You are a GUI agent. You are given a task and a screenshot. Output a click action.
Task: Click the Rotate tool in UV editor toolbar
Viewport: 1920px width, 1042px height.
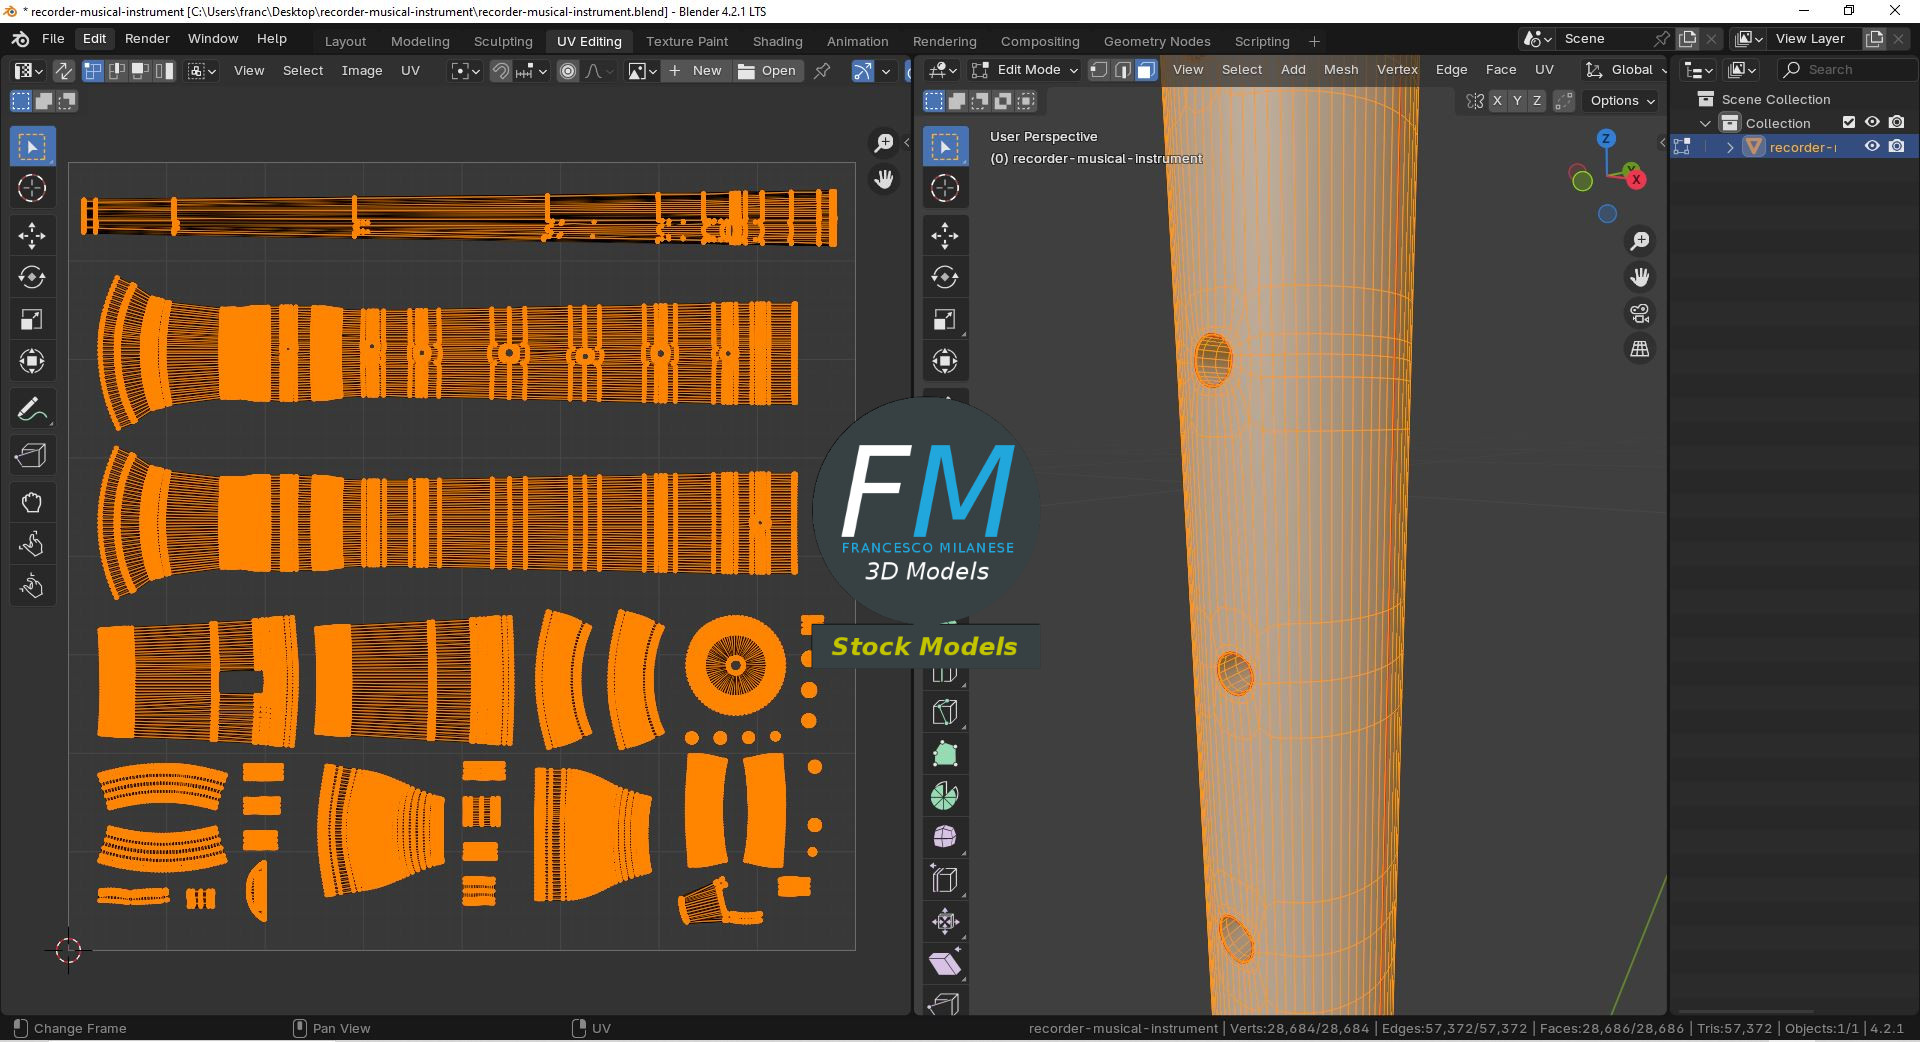click(x=31, y=277)
